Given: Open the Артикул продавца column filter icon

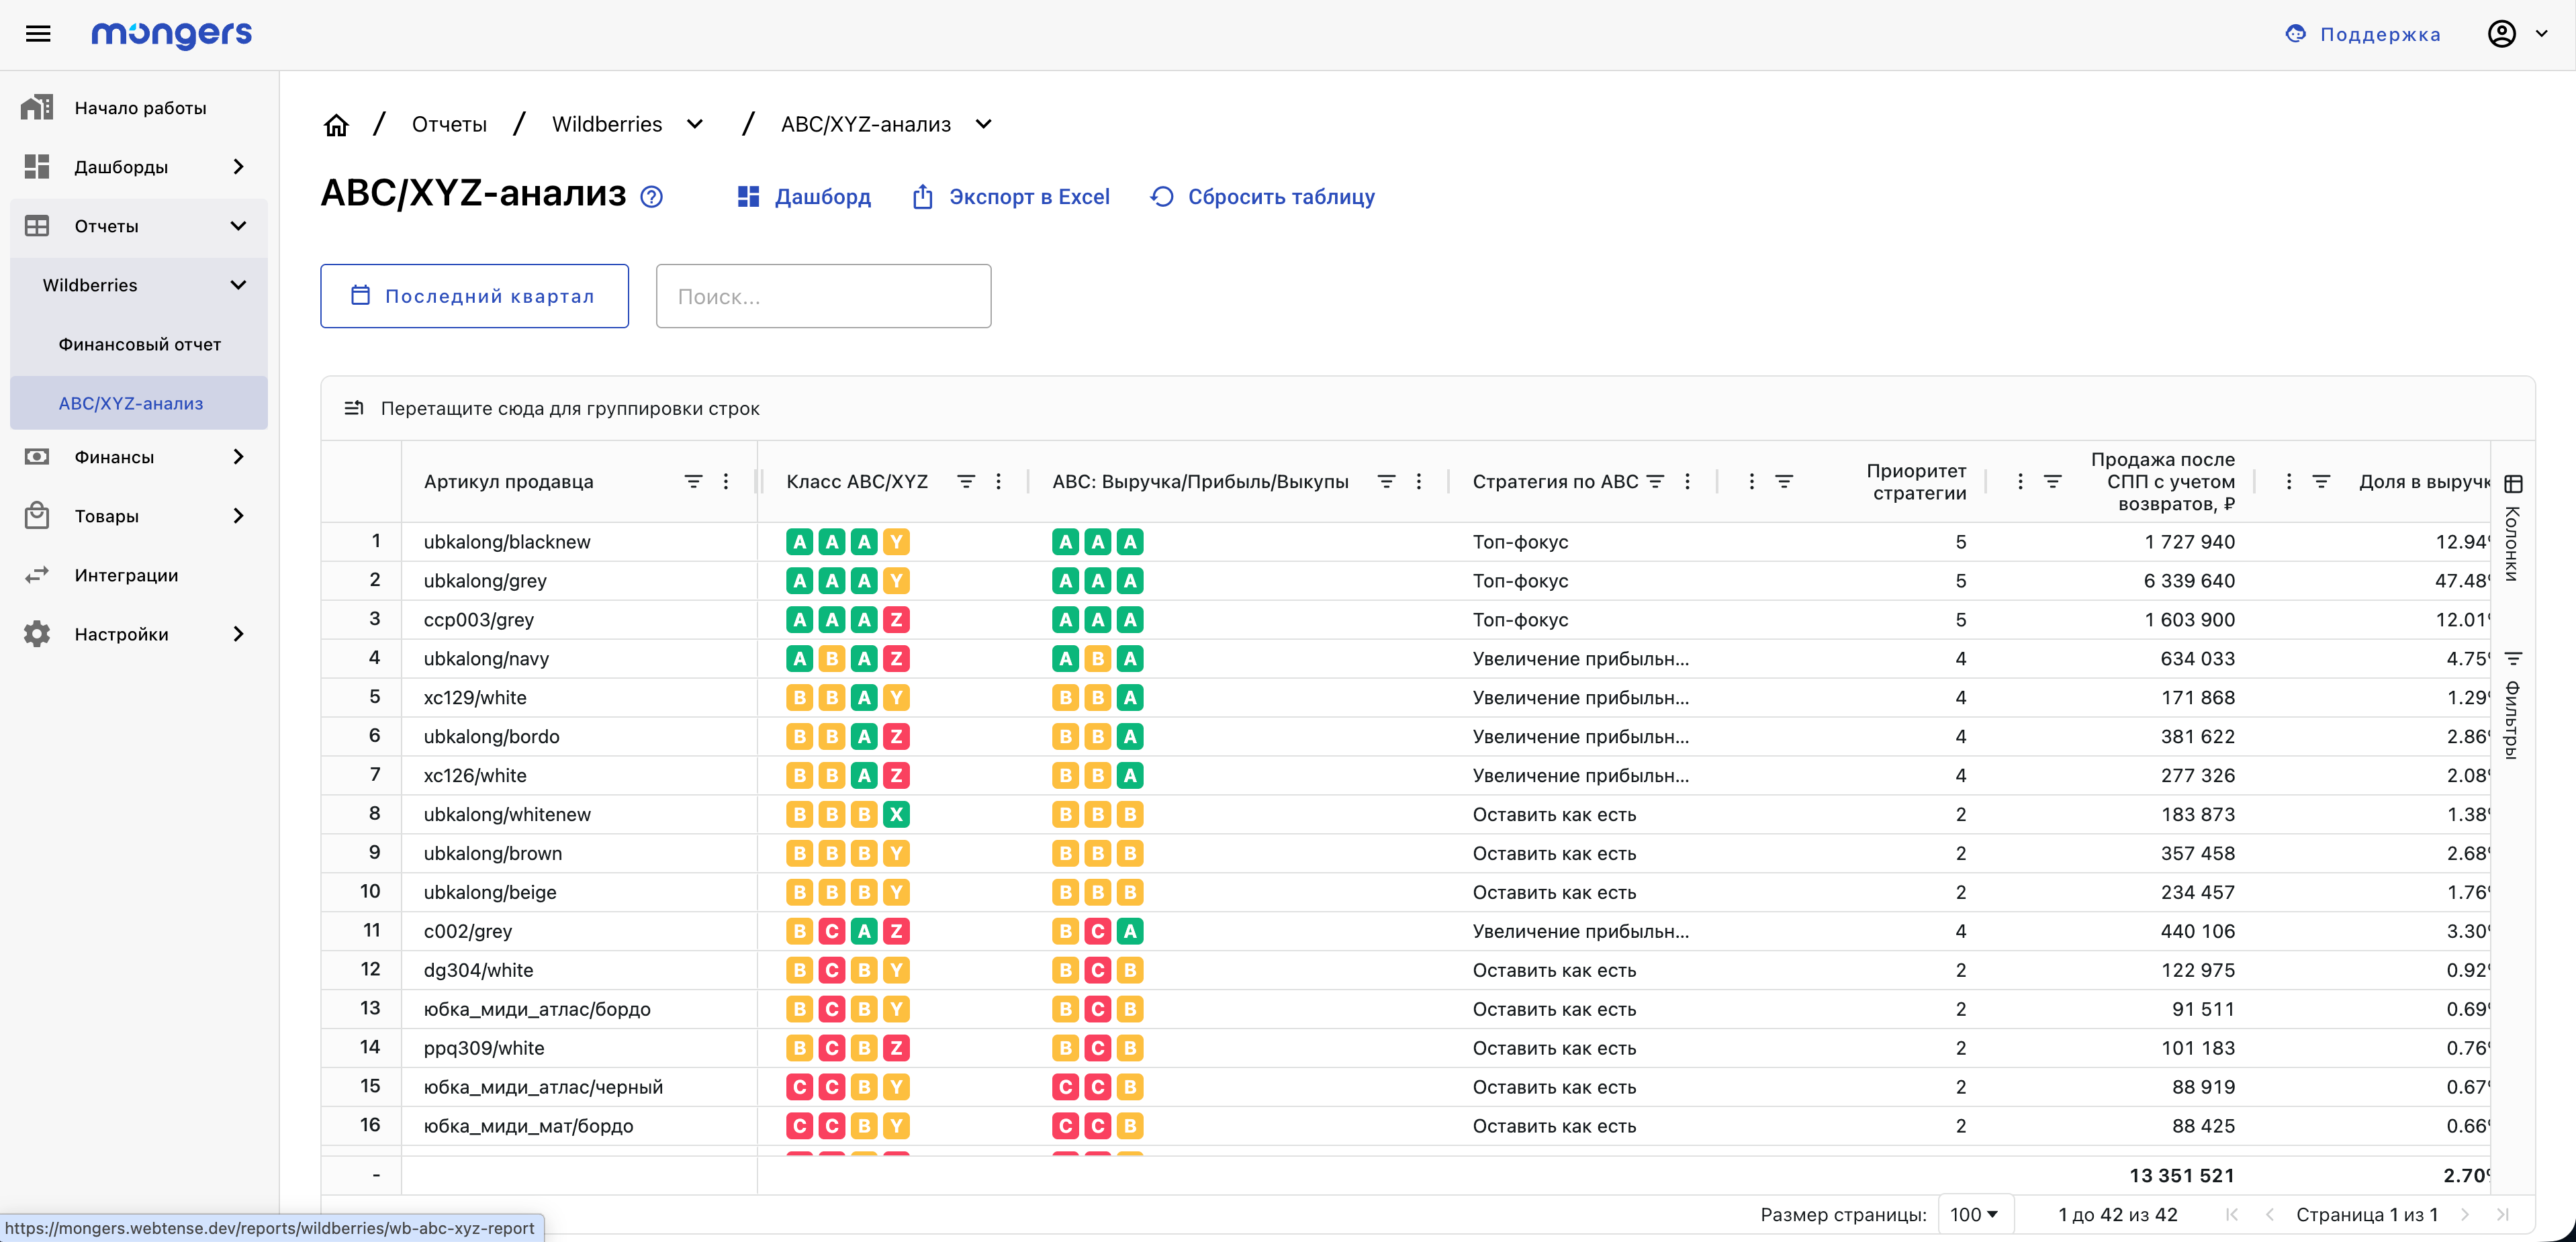Looking at the screenshot, I should pos(692,482).
